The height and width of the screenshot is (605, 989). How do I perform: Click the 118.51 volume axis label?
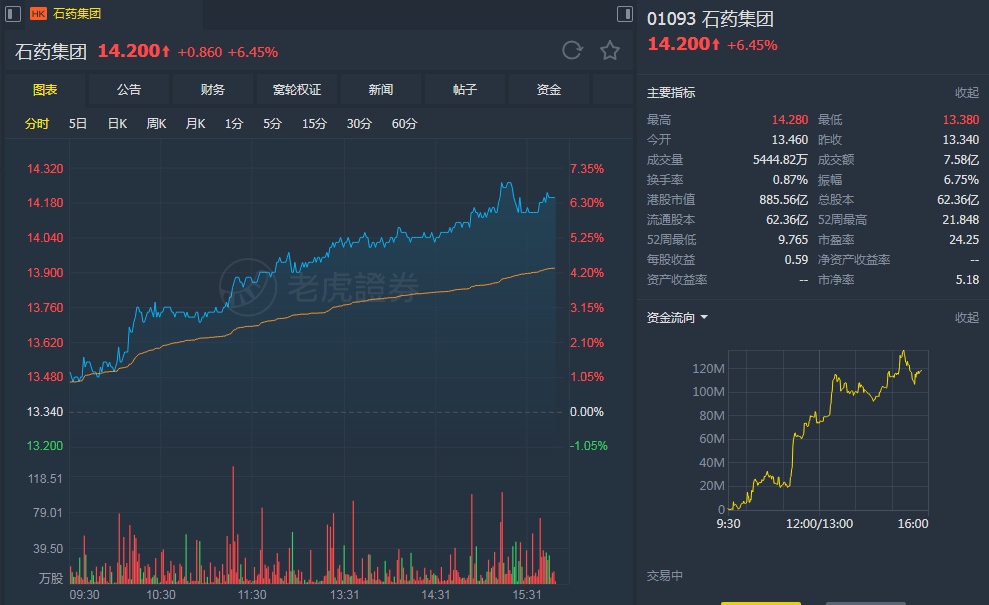(x=45, y=479)
